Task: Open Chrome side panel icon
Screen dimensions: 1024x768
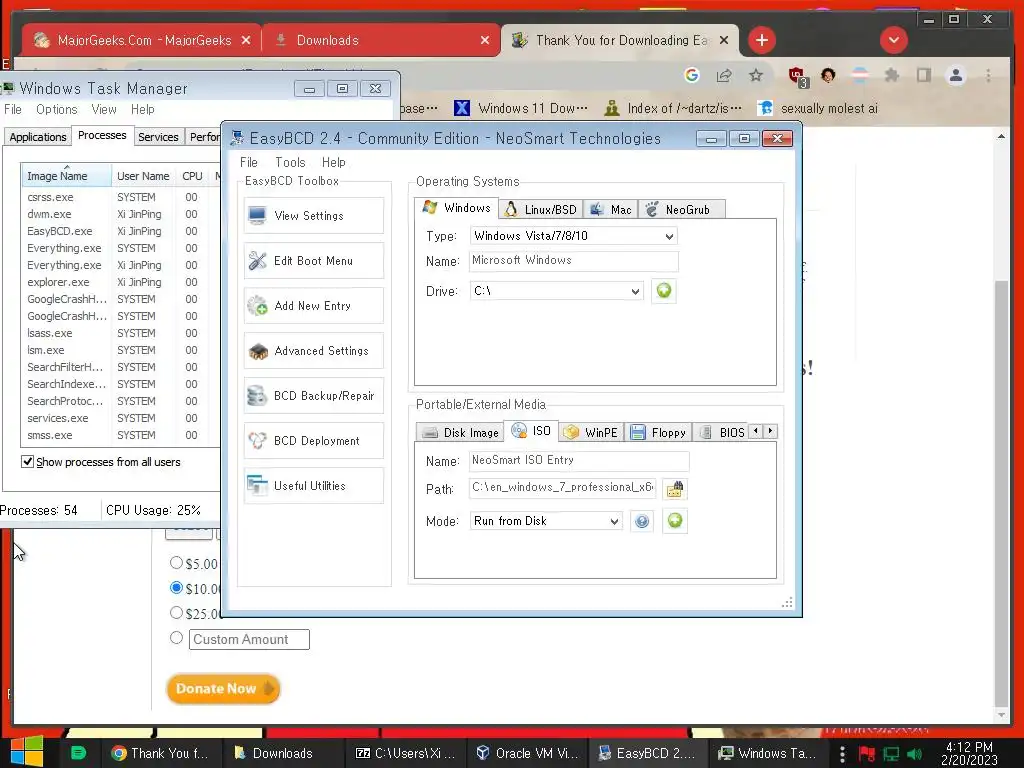Action: click(923, 76)
